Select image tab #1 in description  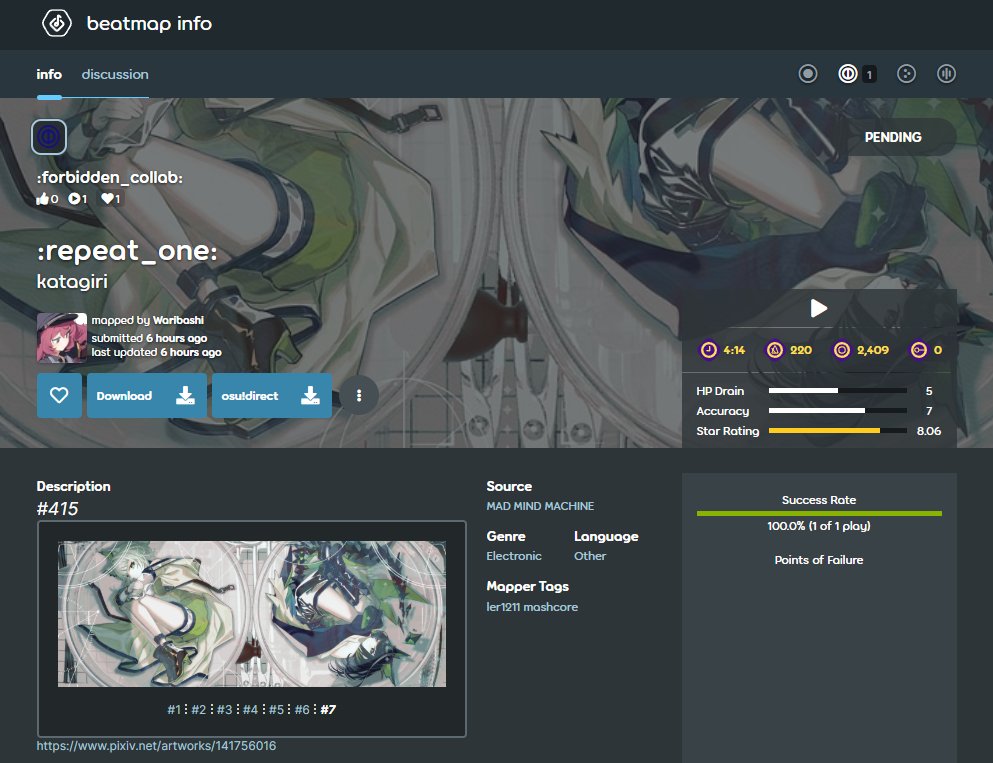coord(174,709)
